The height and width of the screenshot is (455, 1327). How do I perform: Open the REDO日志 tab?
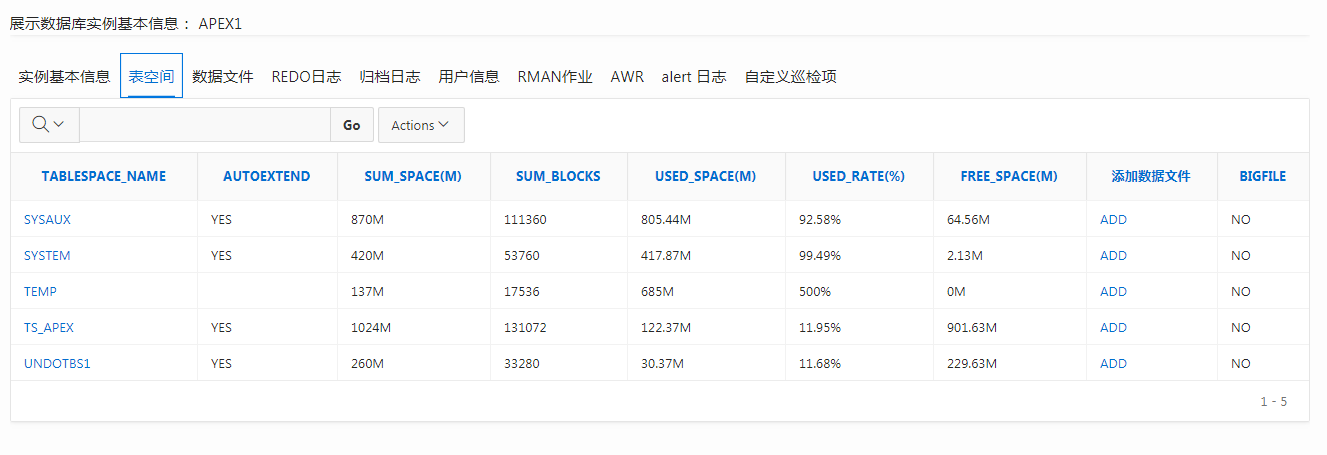click(x=306, y=77)
